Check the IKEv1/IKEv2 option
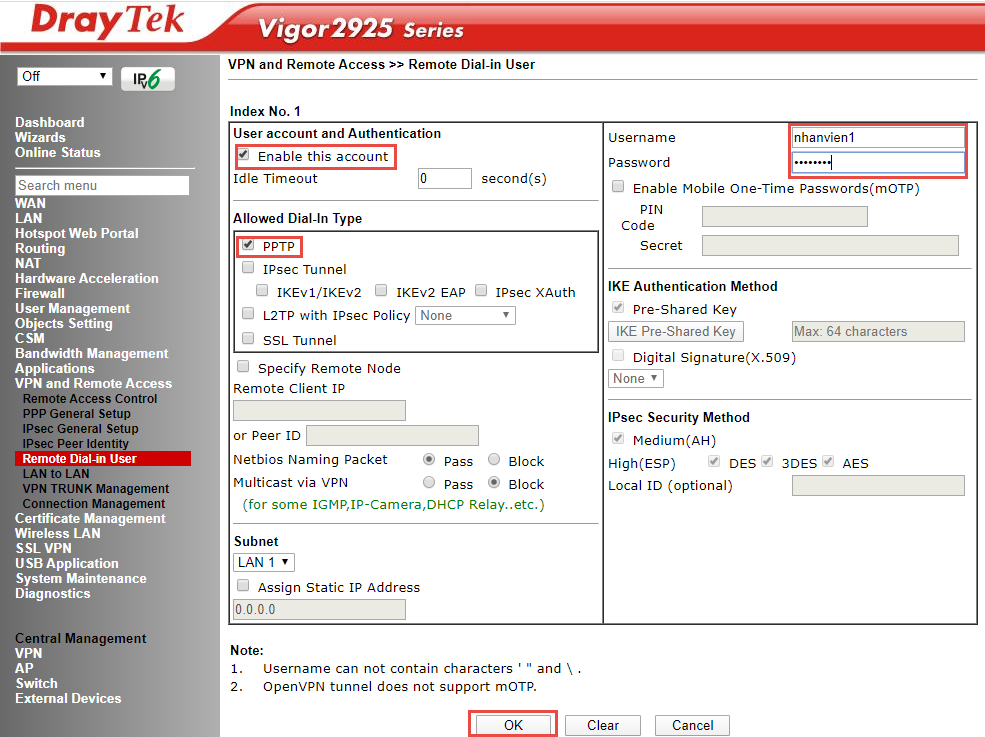985x737 pixels. 262,291
